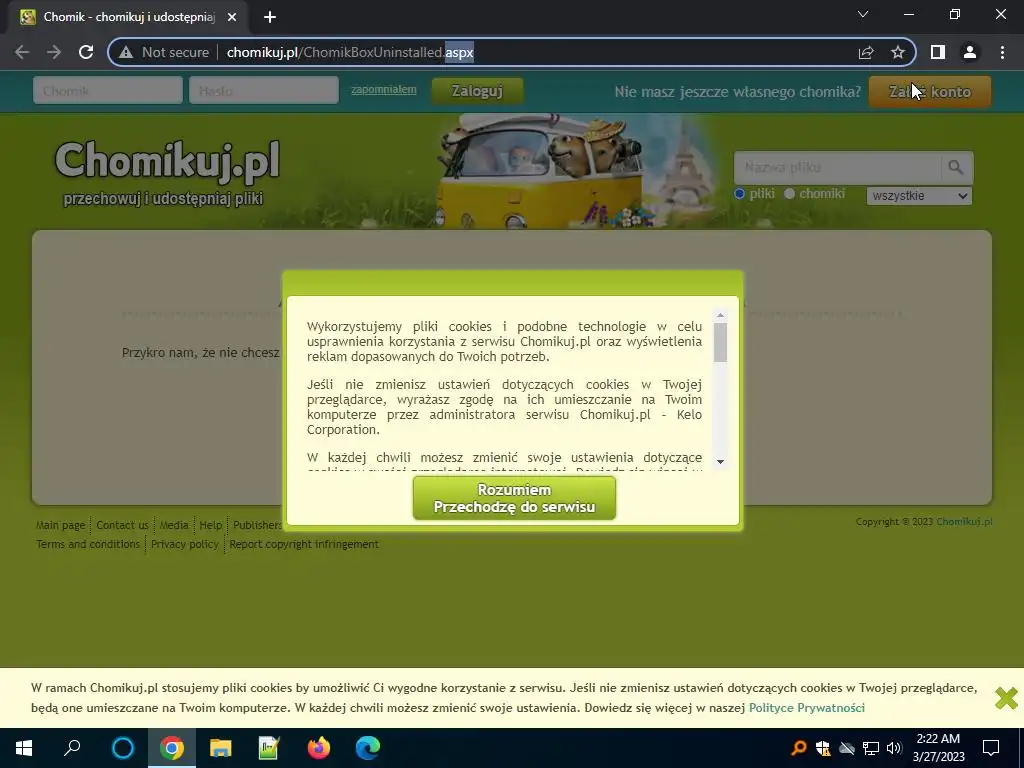Viewport: 1024px width, 768px height.
Task: Open the network icon in system tray
Action: (871, 748)
